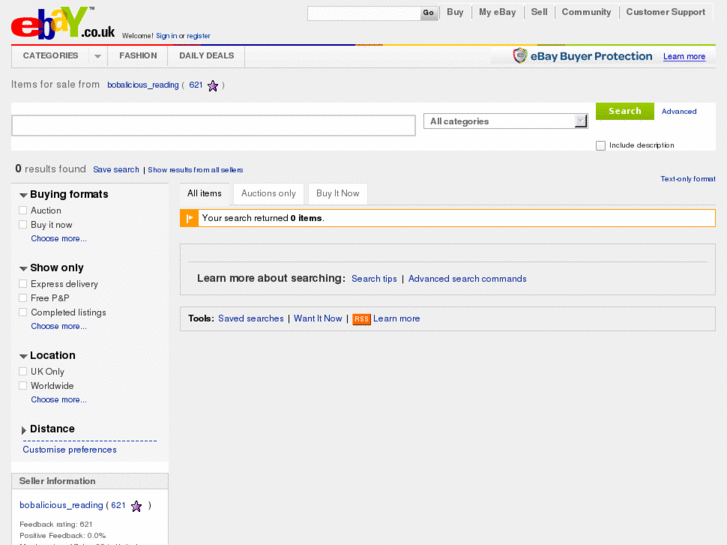Choose more under Buying formats
This screenshot has height=545, width=727.
58,238
